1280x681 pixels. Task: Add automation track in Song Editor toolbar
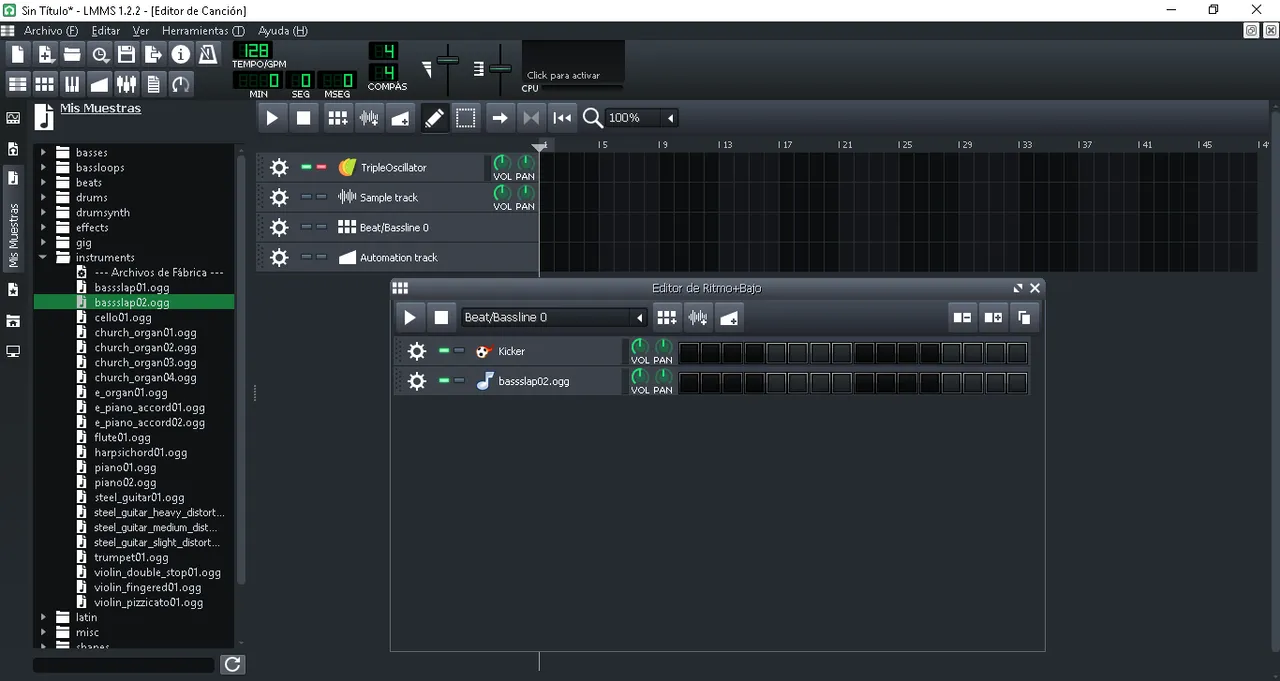400,118
